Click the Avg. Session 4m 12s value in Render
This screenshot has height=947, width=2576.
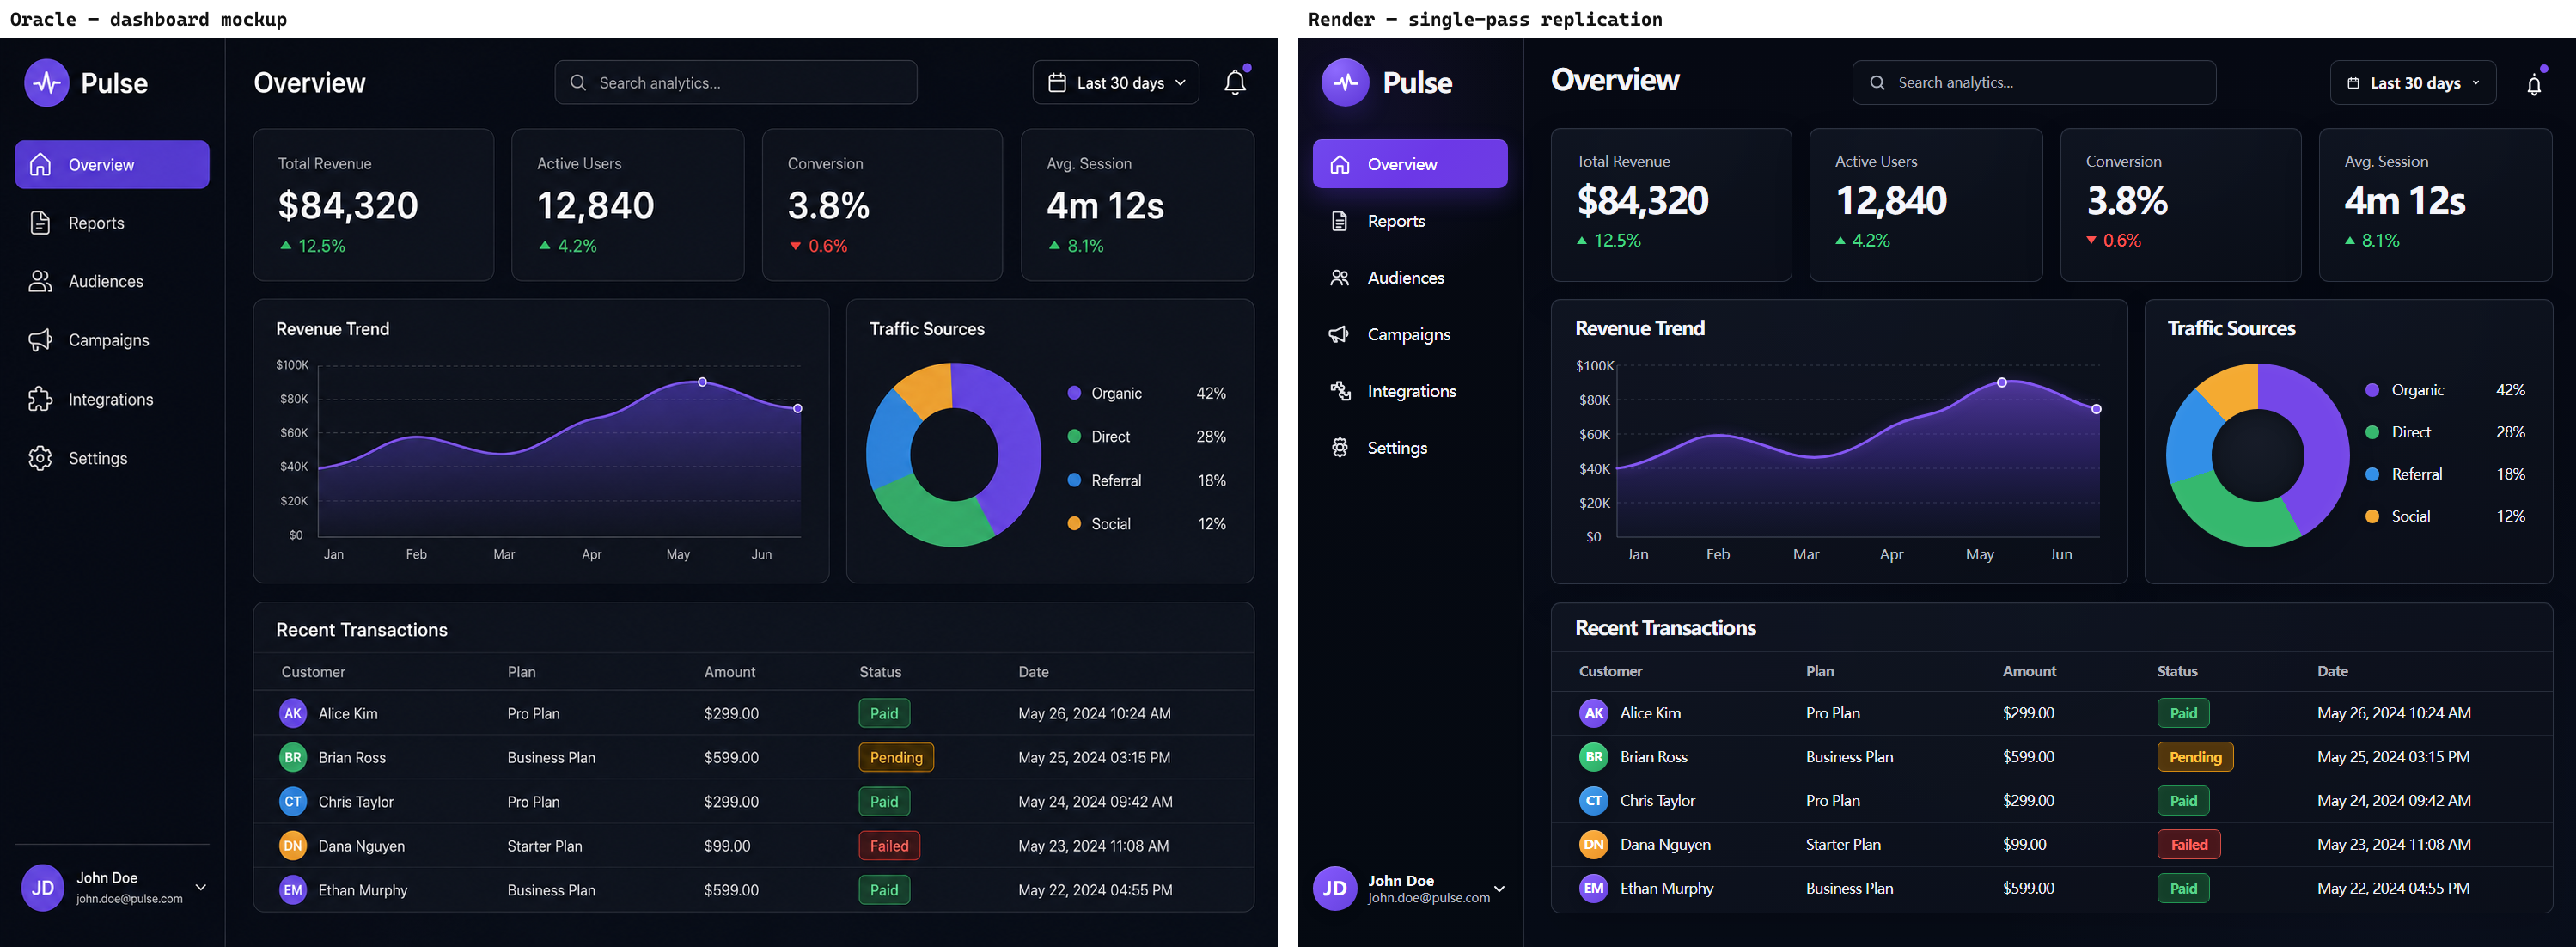[x=2404, y=201]
